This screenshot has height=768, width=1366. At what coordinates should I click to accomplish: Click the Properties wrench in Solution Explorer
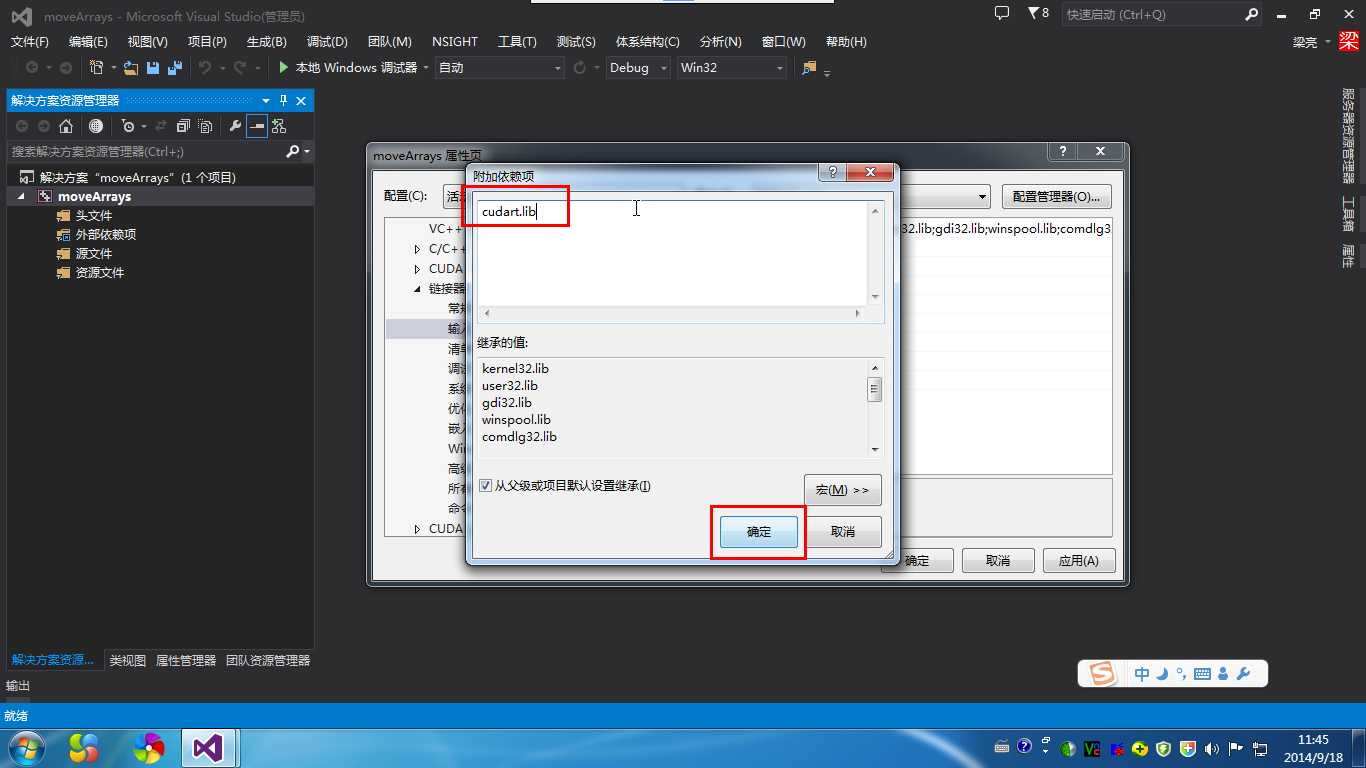[x=235, y=126]
